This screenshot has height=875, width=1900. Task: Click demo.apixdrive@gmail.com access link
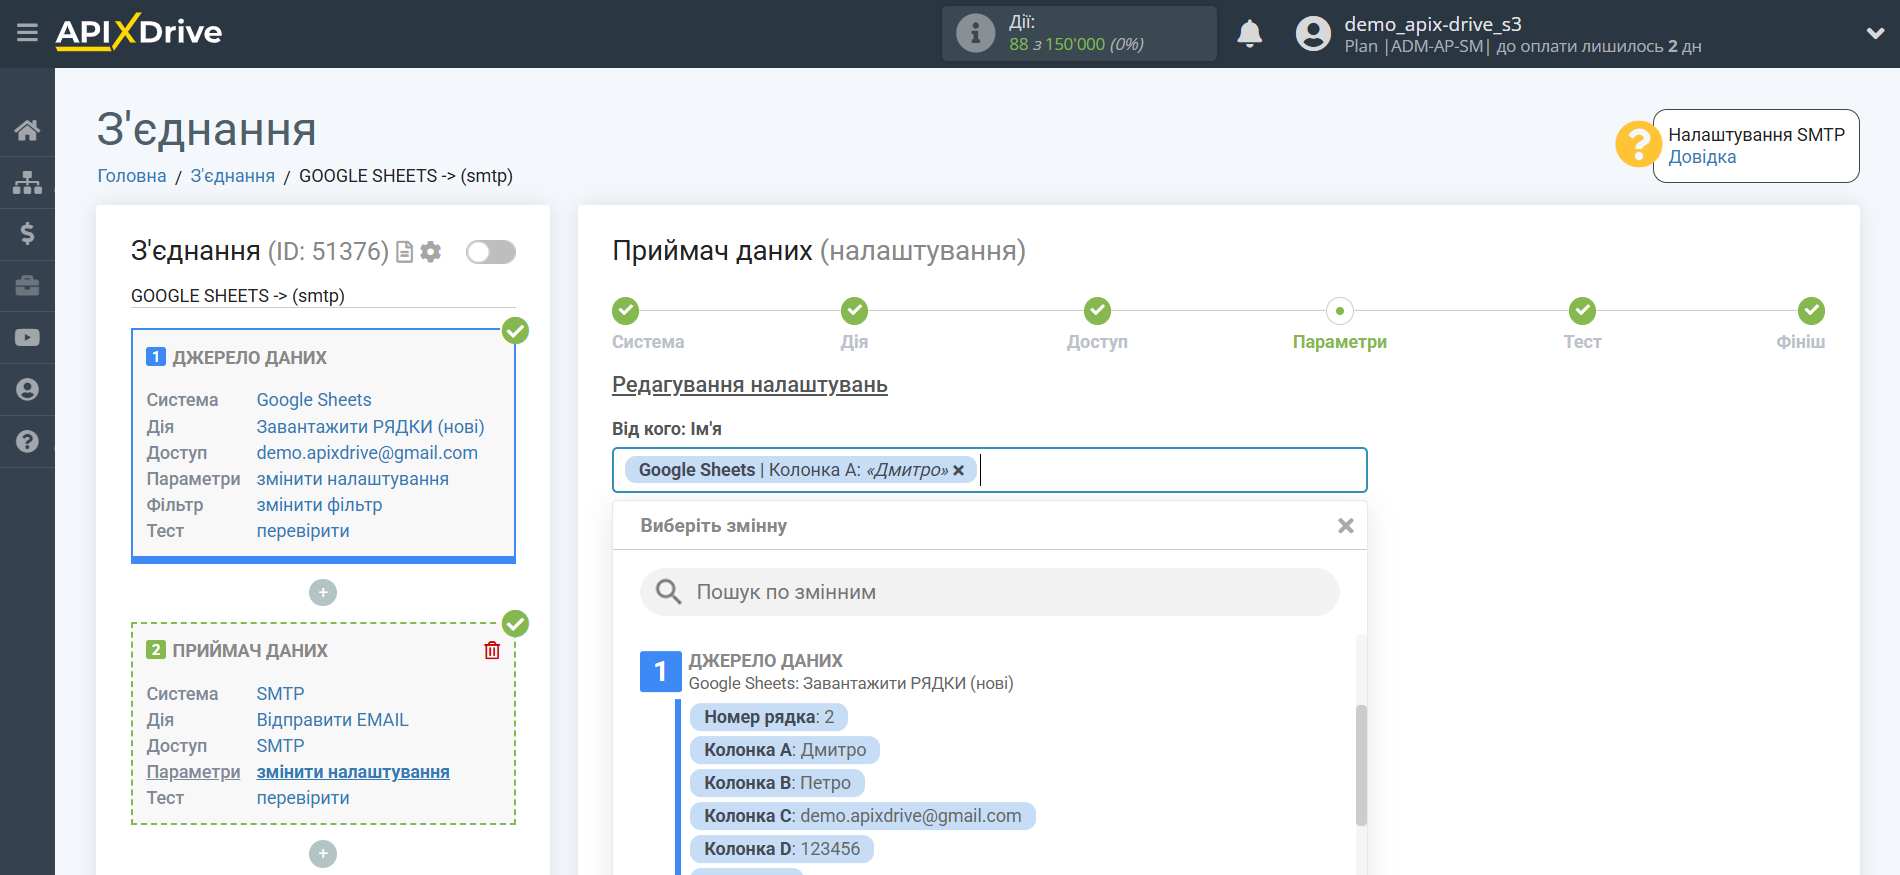(x=367, y=453)
